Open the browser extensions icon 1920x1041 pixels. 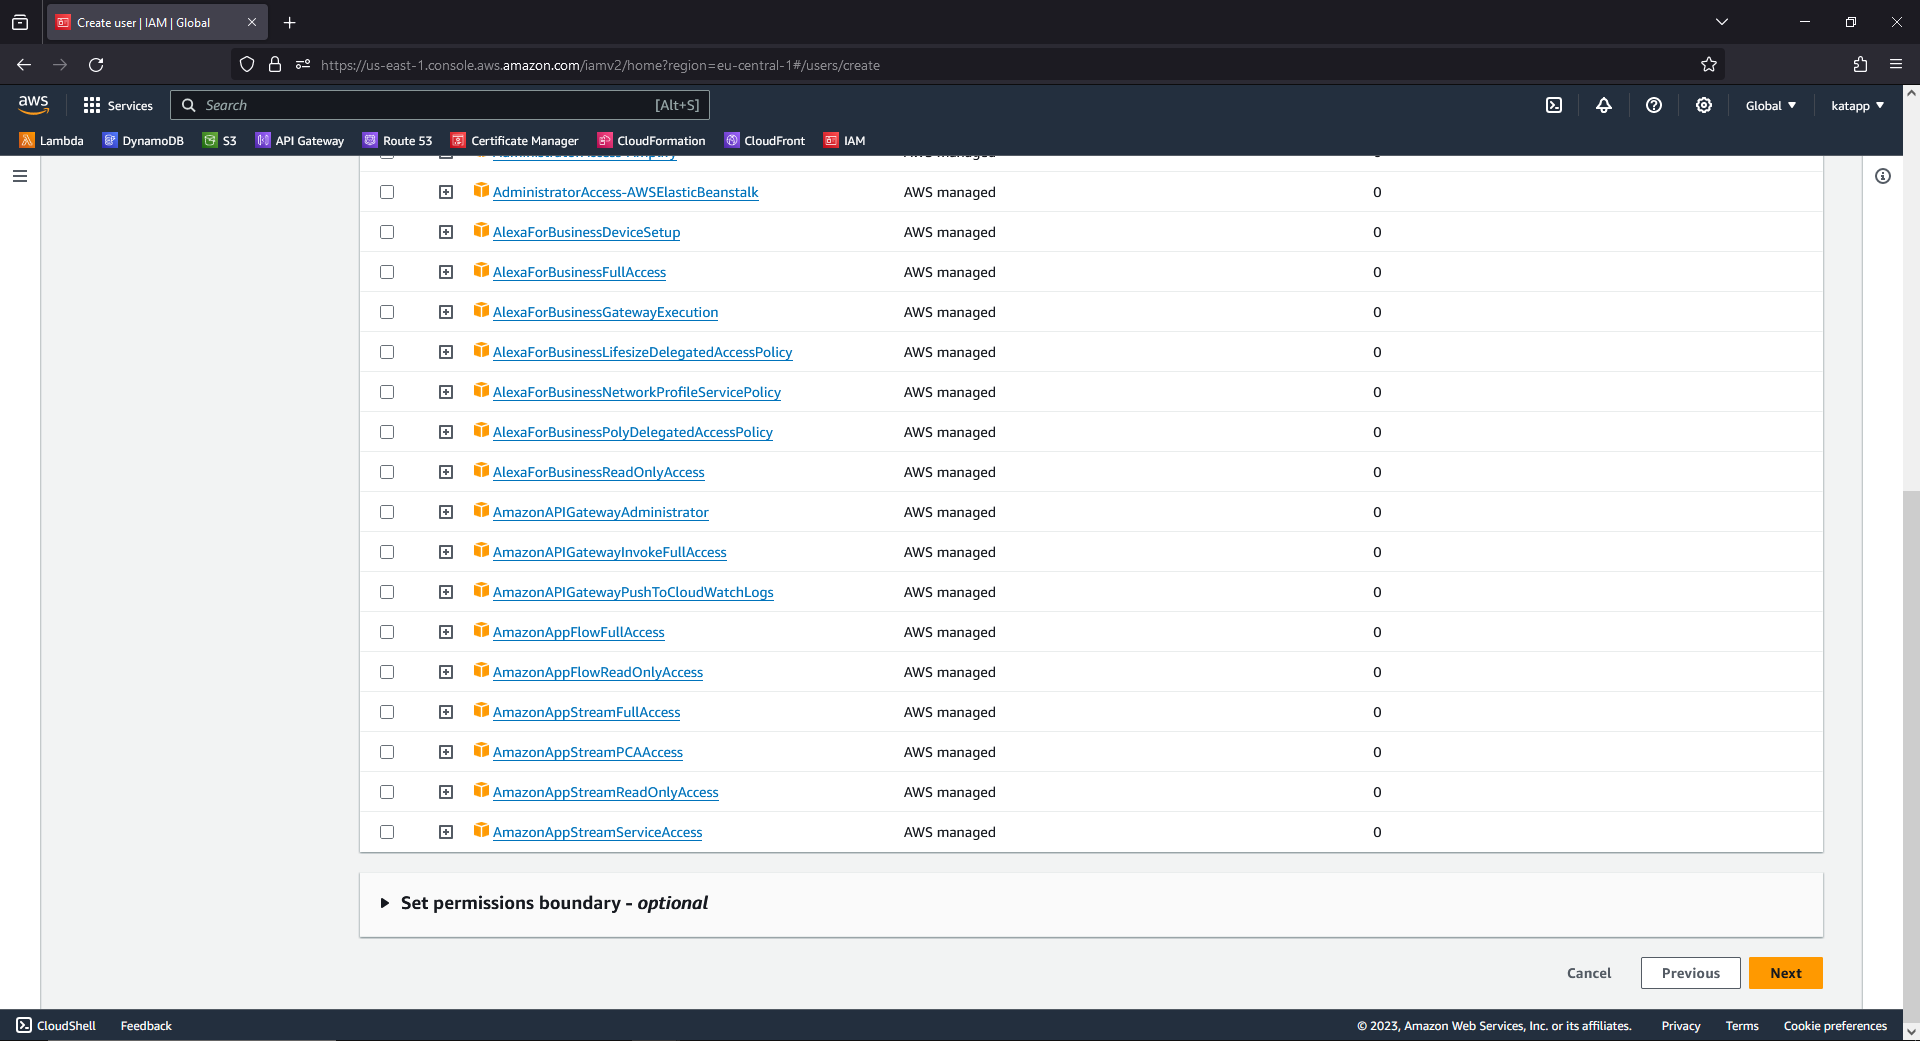[x=1860, y=65]
